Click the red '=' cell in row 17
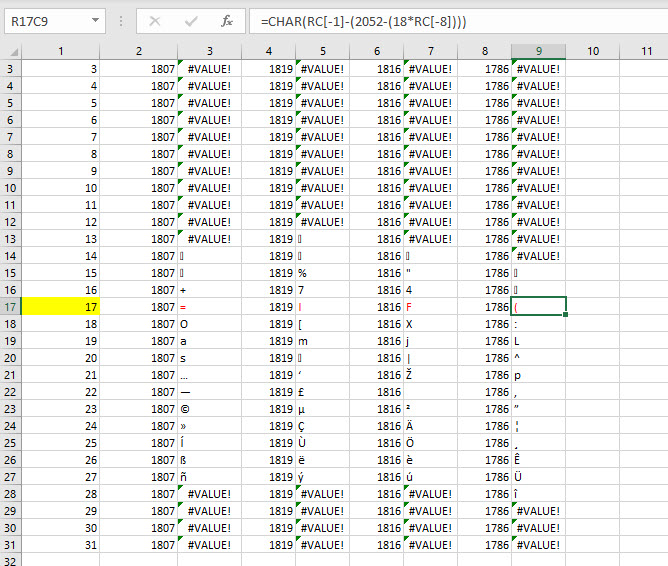This screenshot has height=566, width=668. [210, 307]
